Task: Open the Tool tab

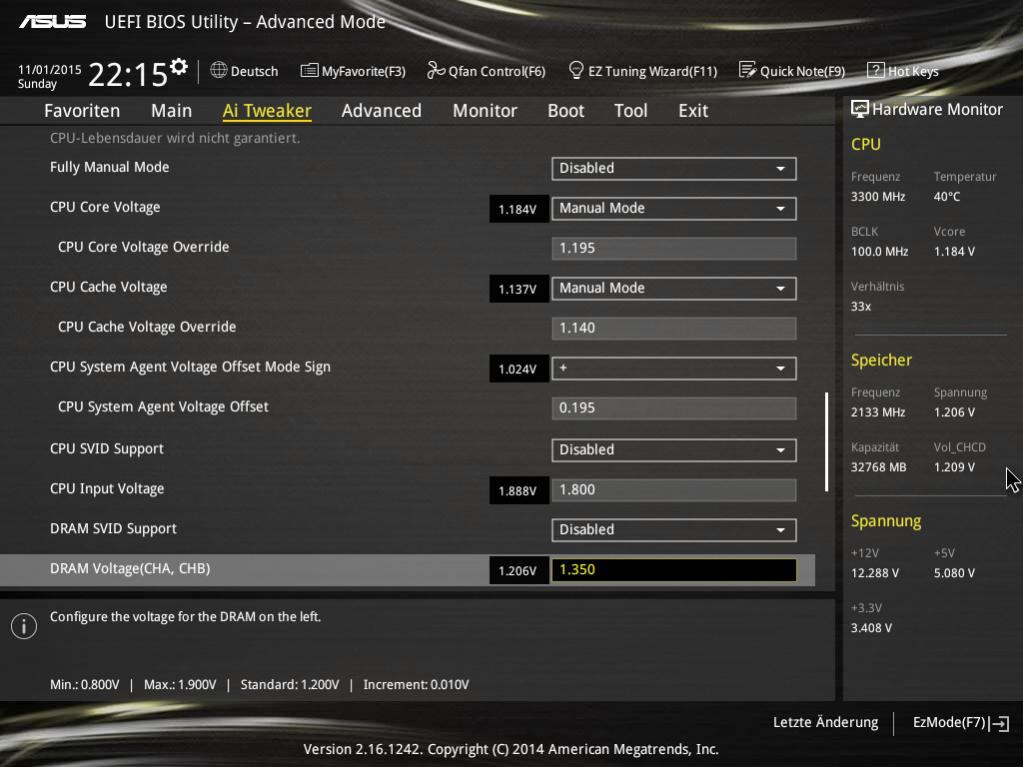Action: click(631, 111)
